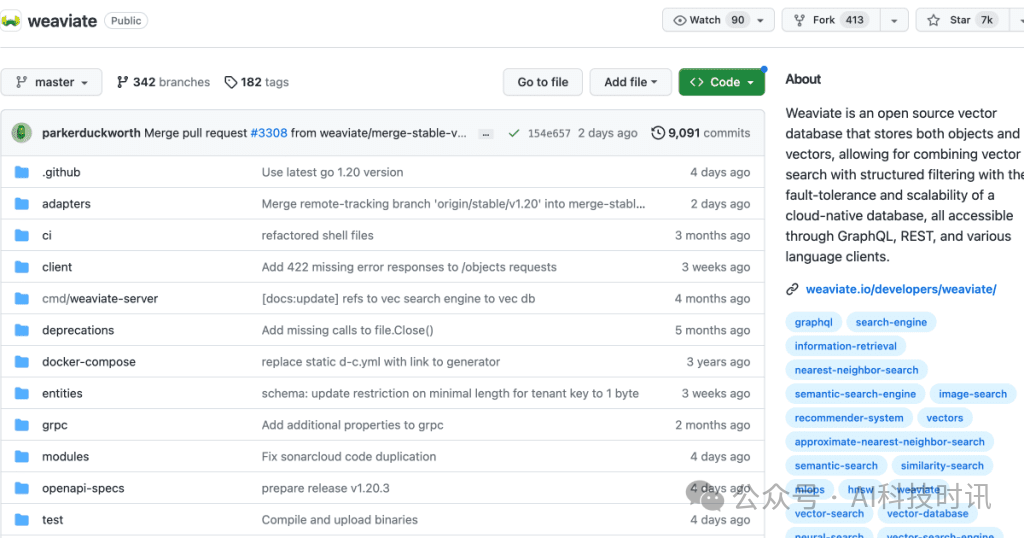Click the green commit status checkmark

pyautogui.click(x=514, y=133)
